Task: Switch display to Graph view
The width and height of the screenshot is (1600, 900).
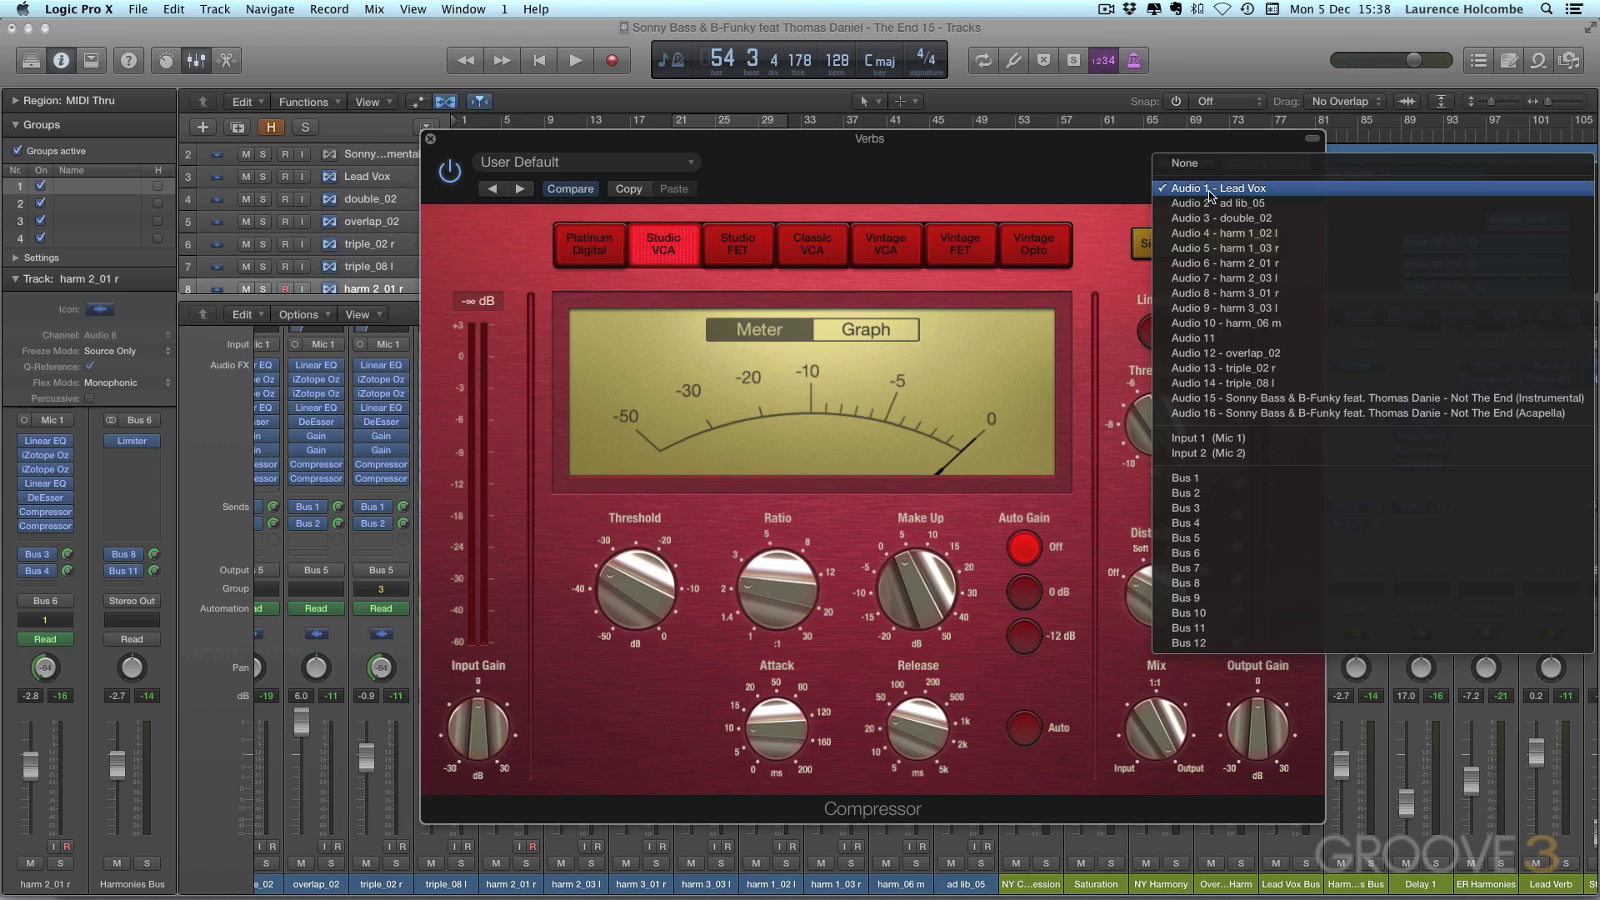Action: pos(866,330)
